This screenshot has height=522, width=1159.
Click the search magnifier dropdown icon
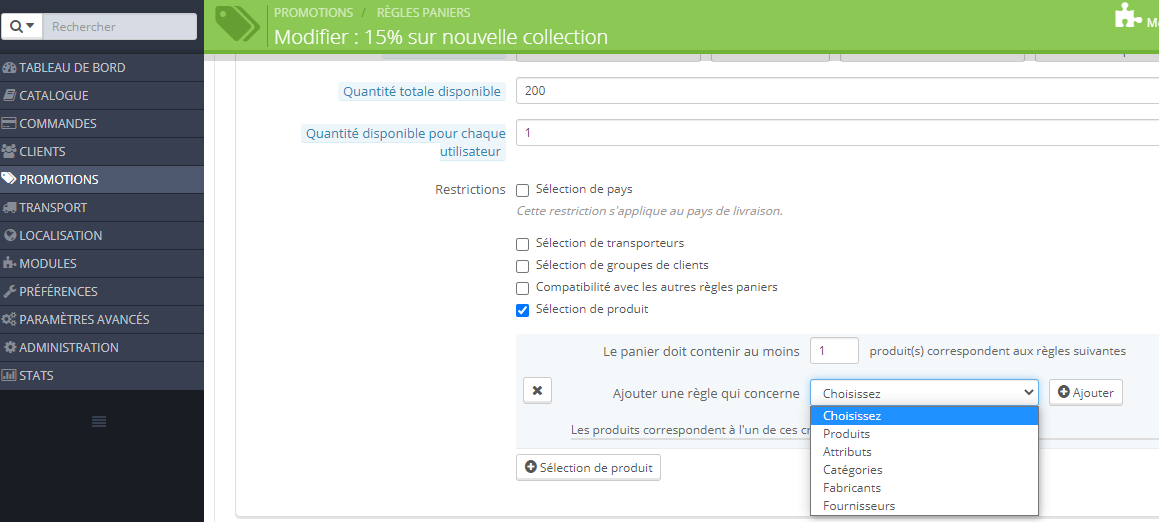(x=22, y=27)
